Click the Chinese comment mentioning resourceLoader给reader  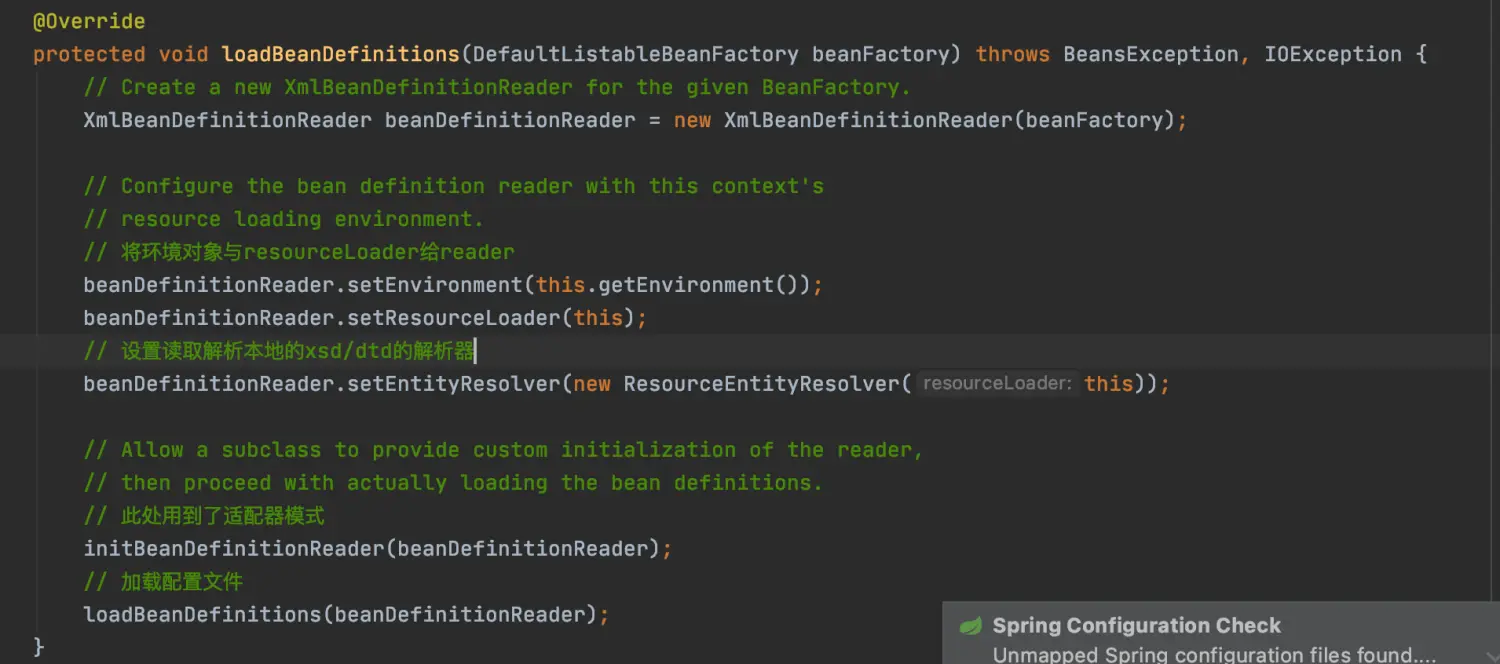tap(299, 252)
